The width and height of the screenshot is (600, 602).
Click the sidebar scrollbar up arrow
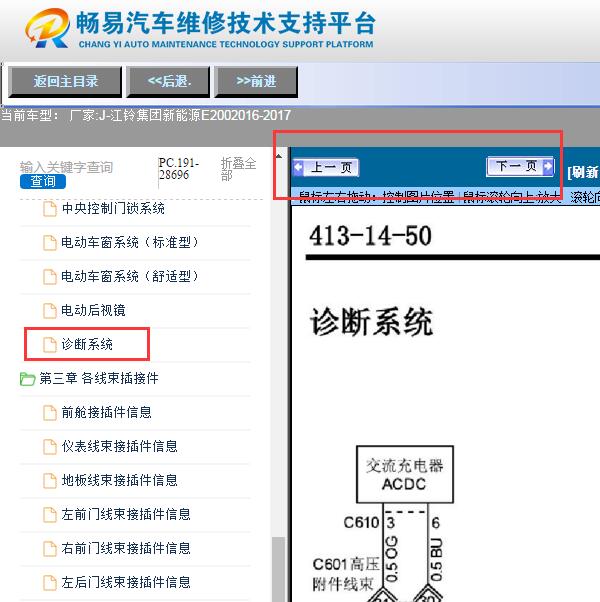[x=279, y=156]
